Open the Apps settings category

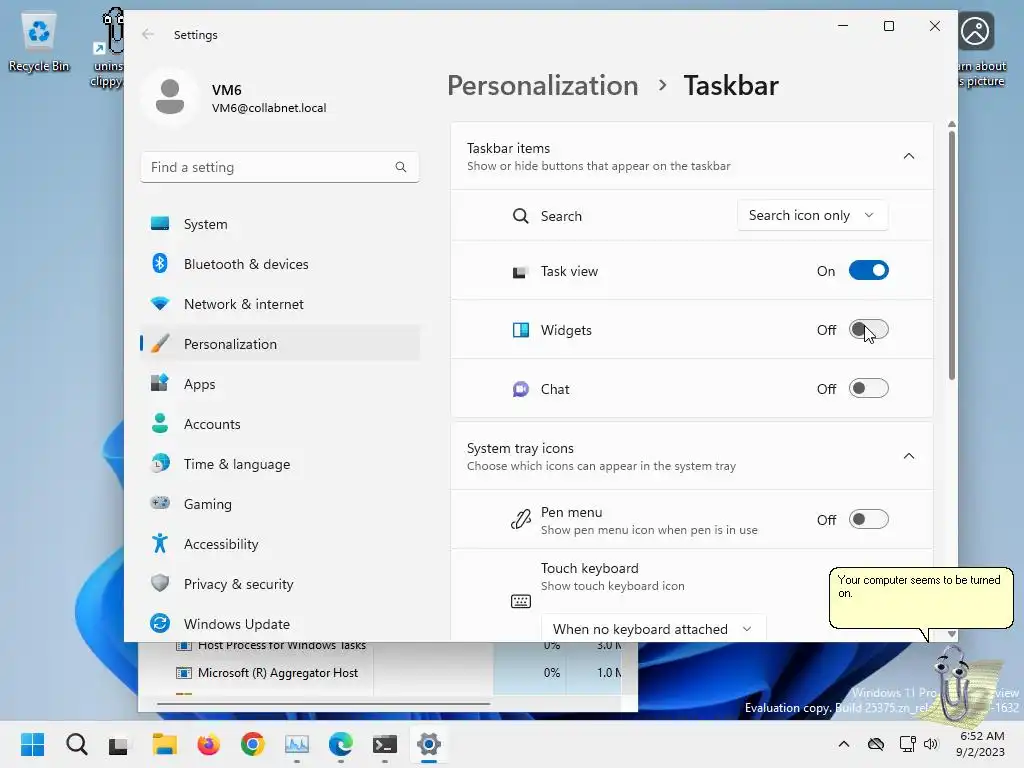280,384
